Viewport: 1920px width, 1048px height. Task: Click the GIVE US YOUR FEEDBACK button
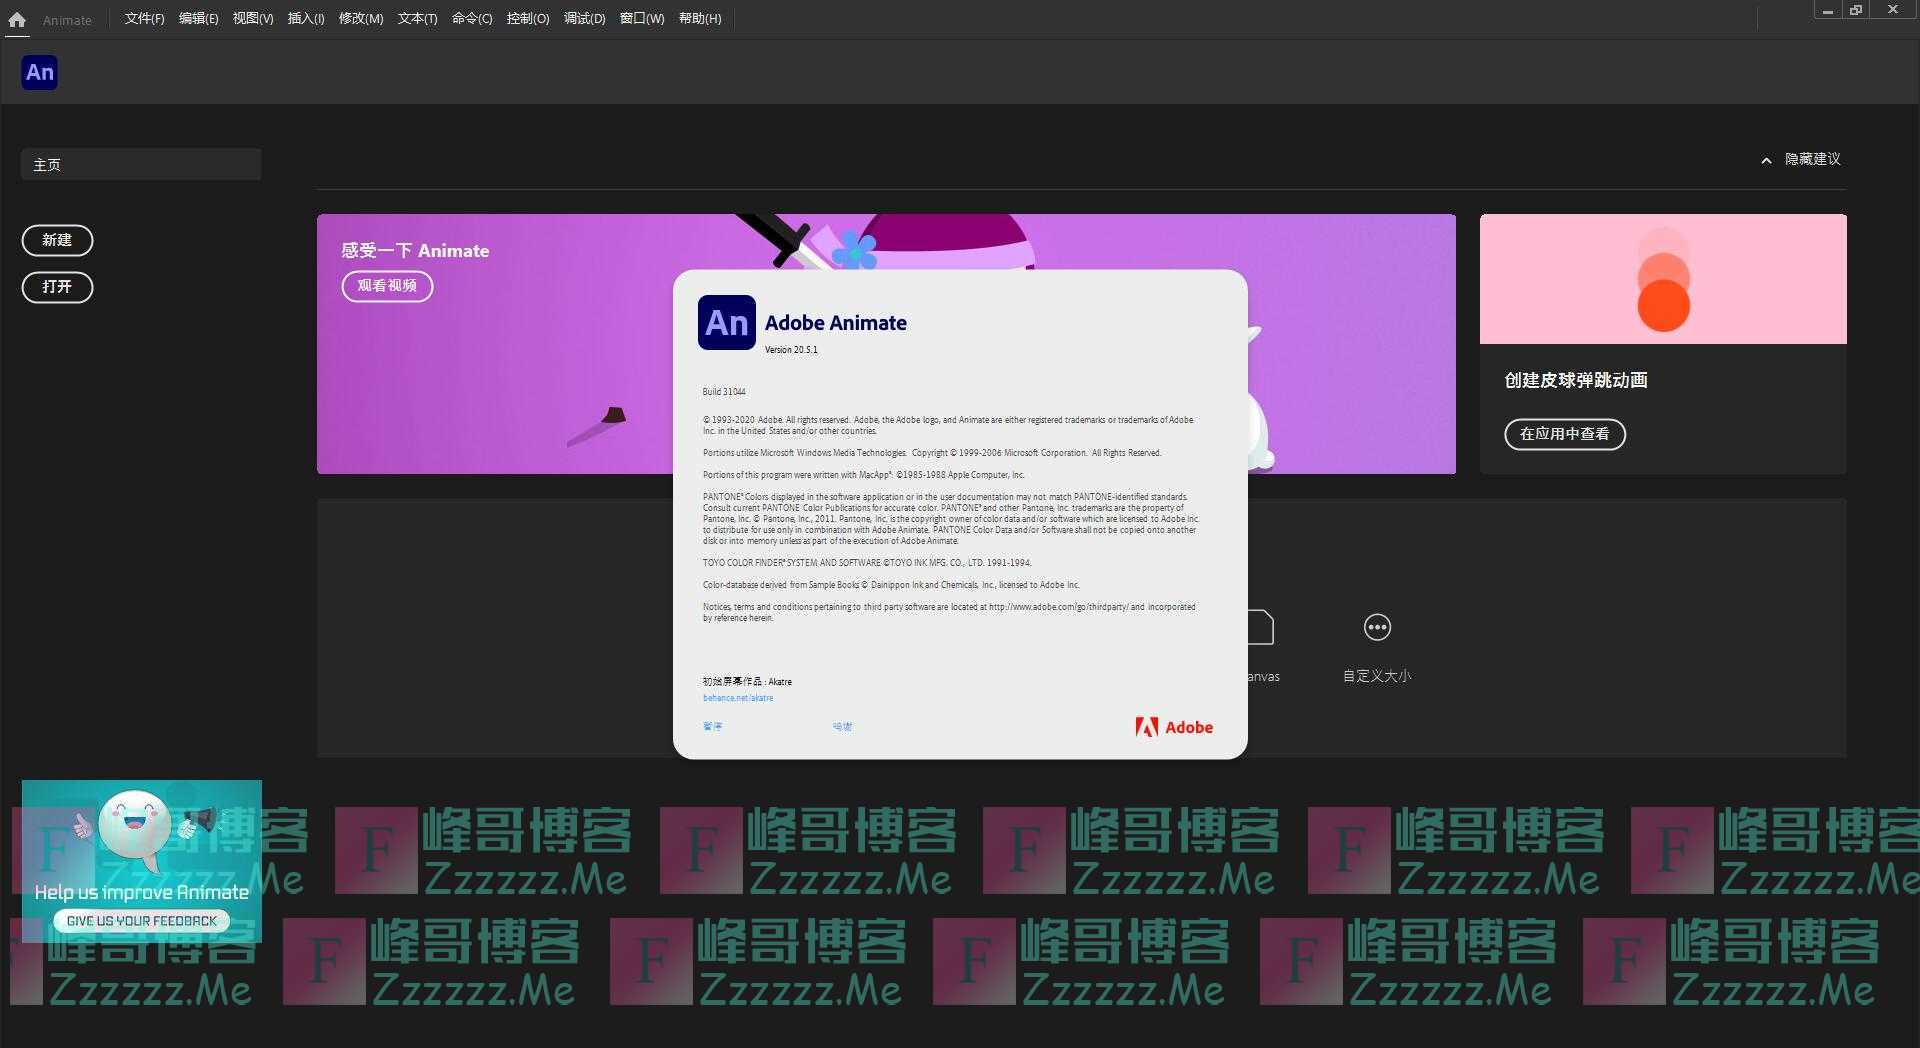(x=141, y=921)
